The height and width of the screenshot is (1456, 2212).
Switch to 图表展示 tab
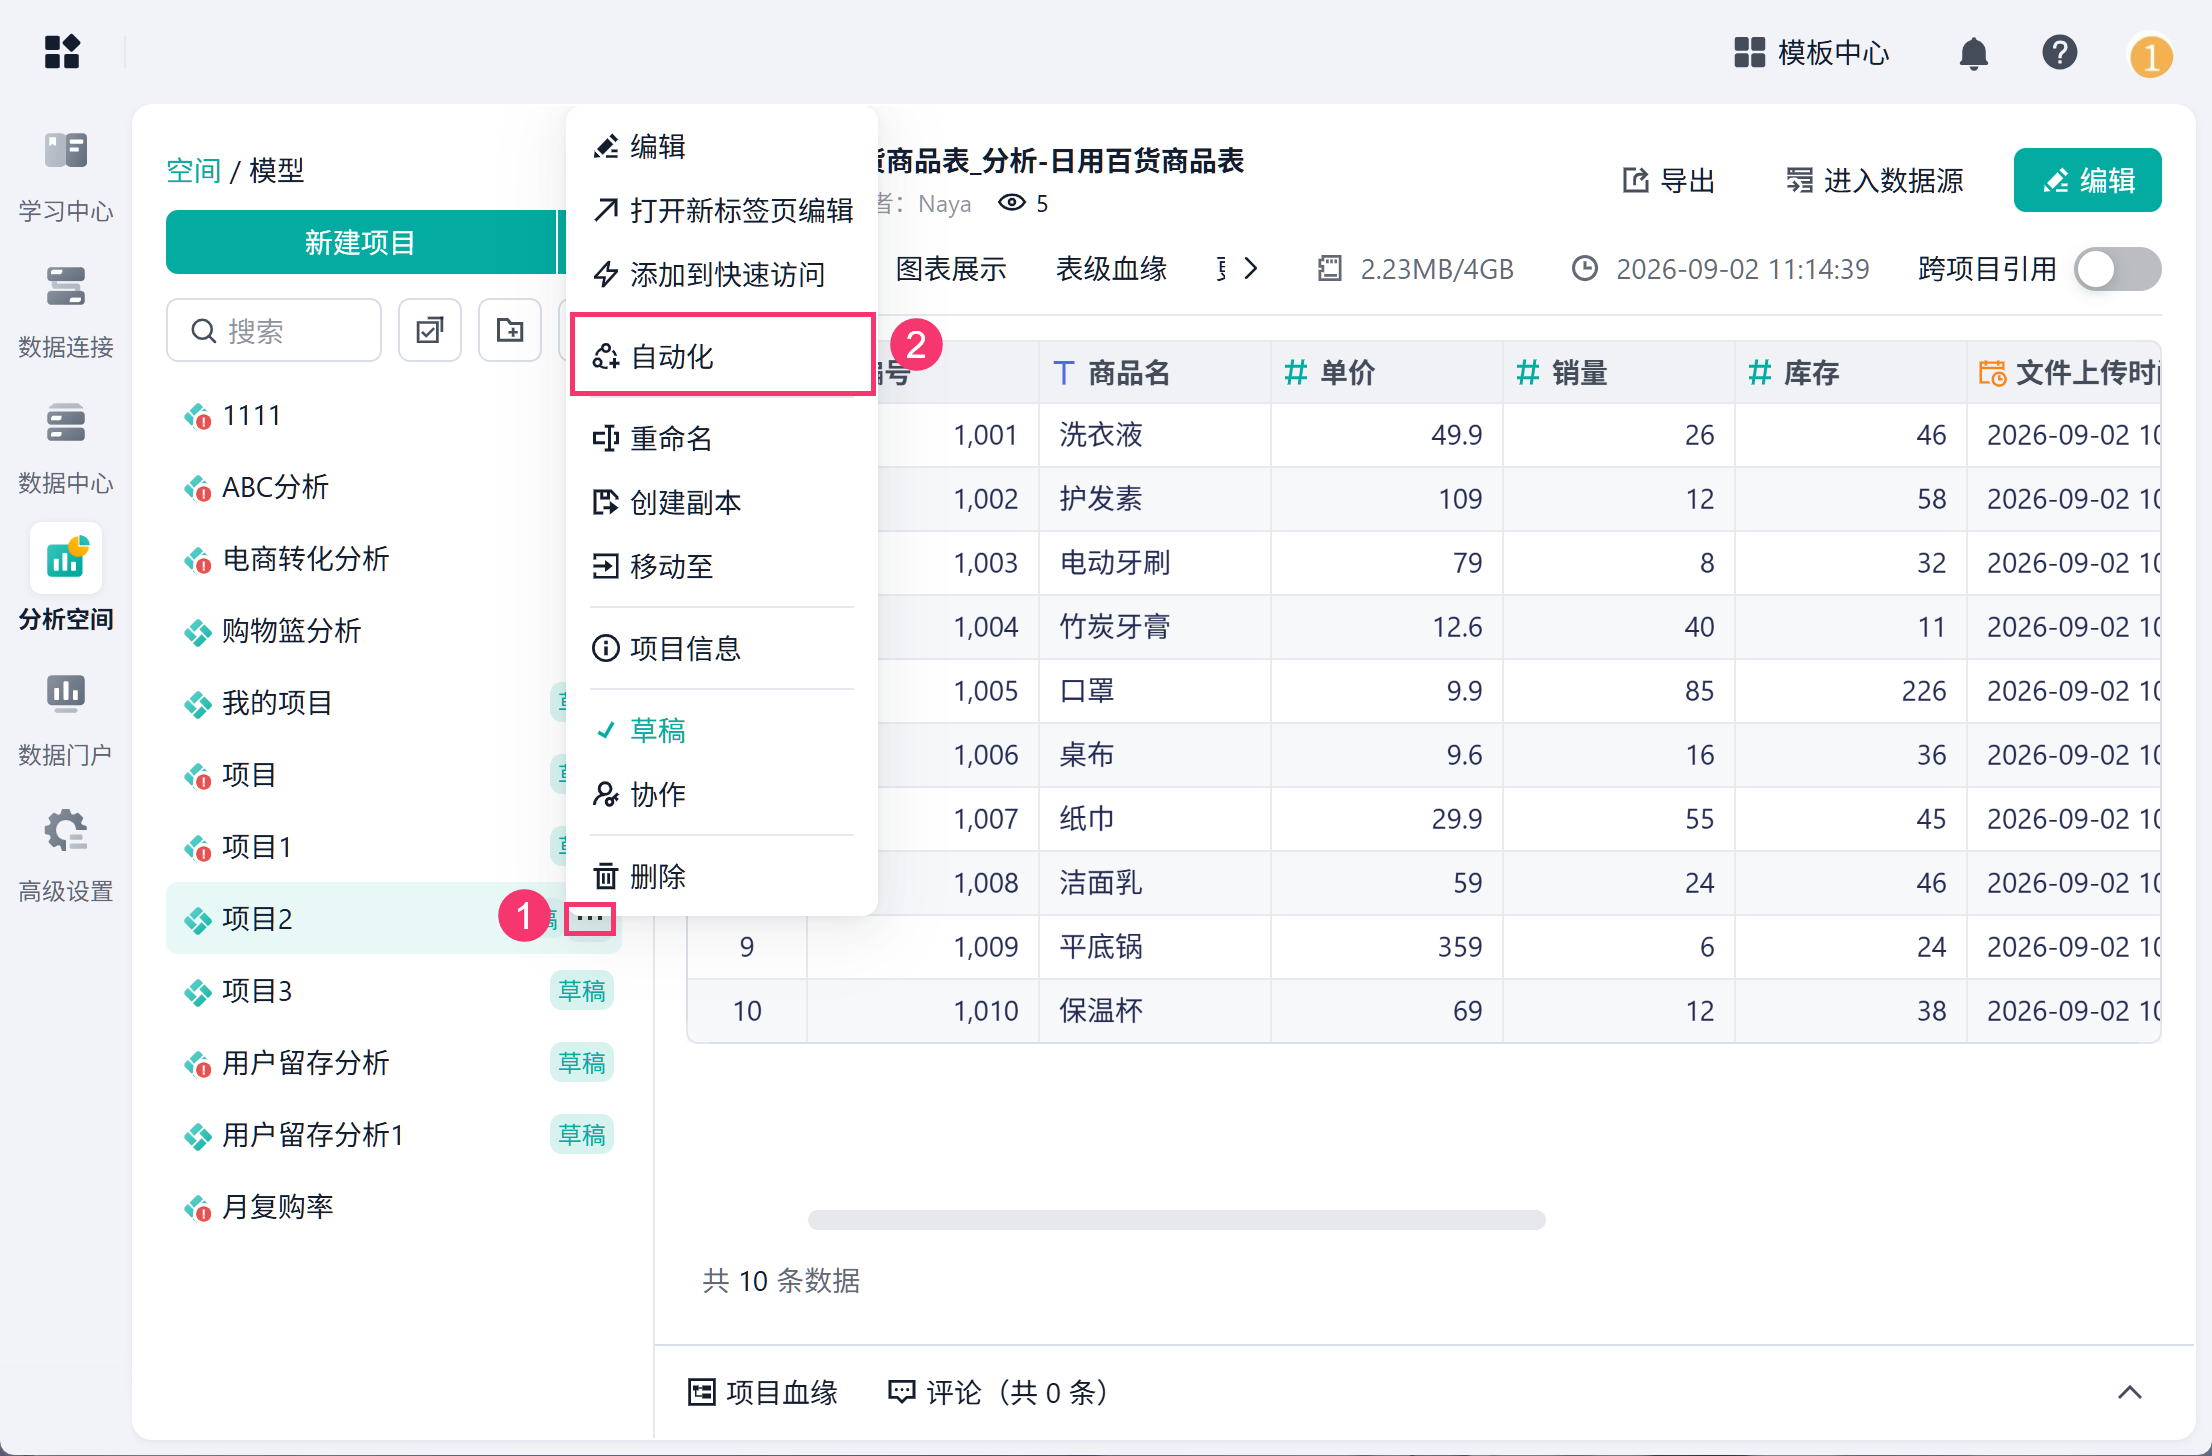pos(950,269)
